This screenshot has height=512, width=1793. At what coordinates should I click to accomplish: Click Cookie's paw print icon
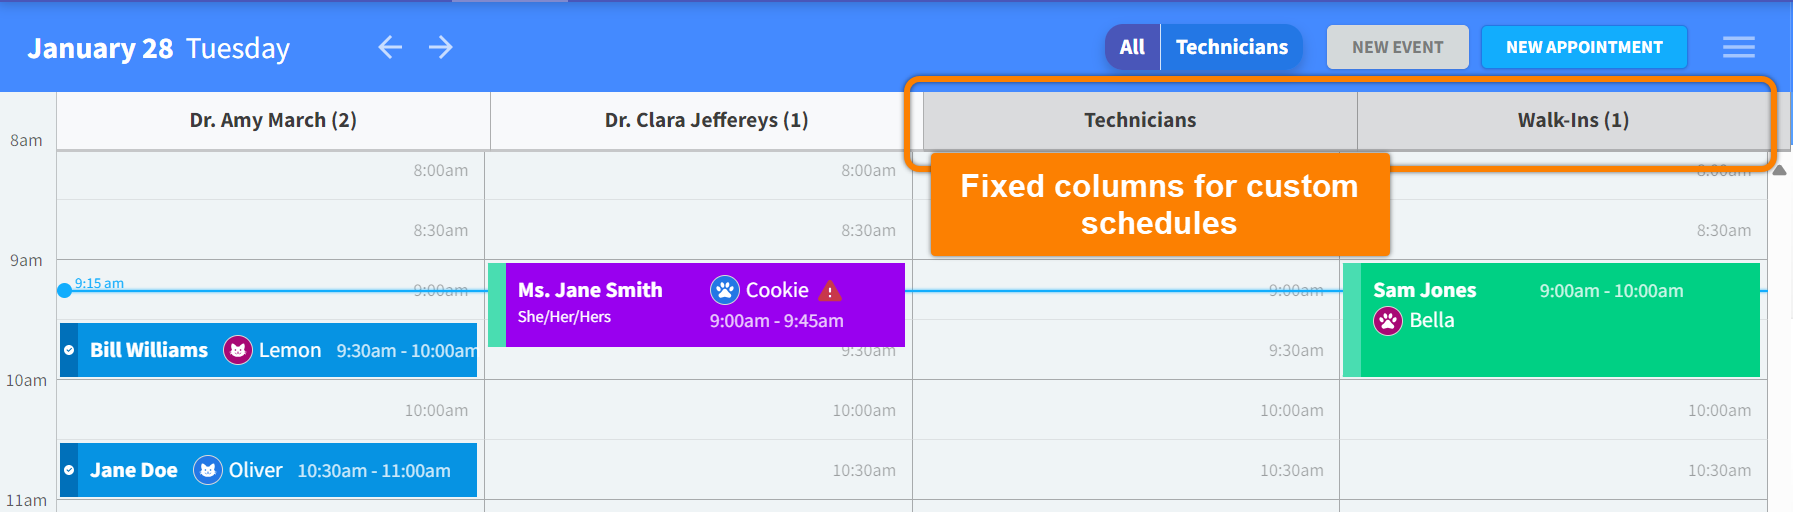point(724,290)
